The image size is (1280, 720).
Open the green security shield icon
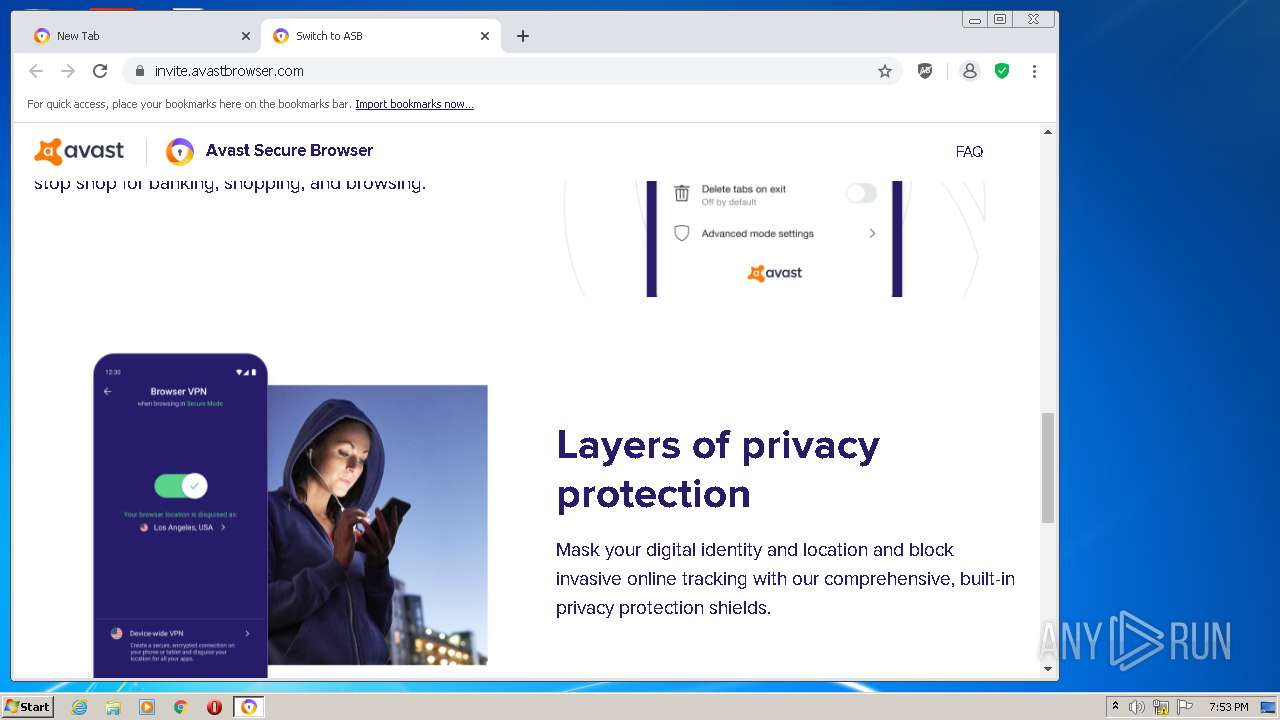click(x=1002, y=71)
